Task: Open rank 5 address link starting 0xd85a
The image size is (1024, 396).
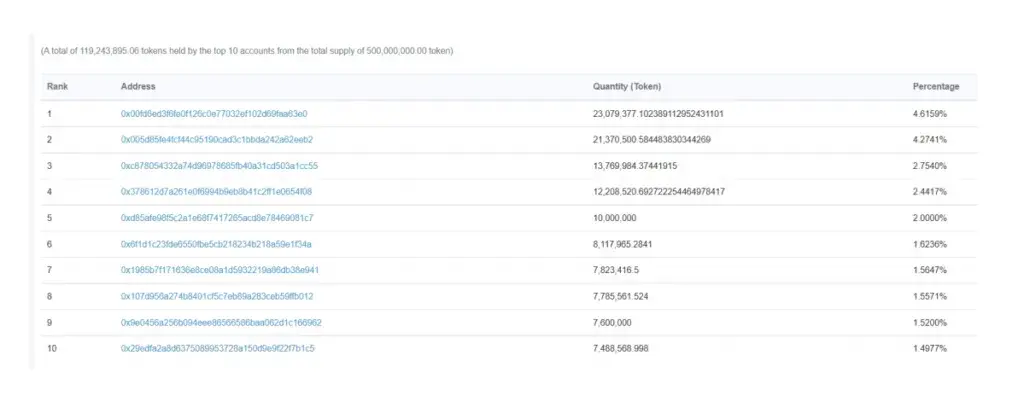Action: click(217, 218)
